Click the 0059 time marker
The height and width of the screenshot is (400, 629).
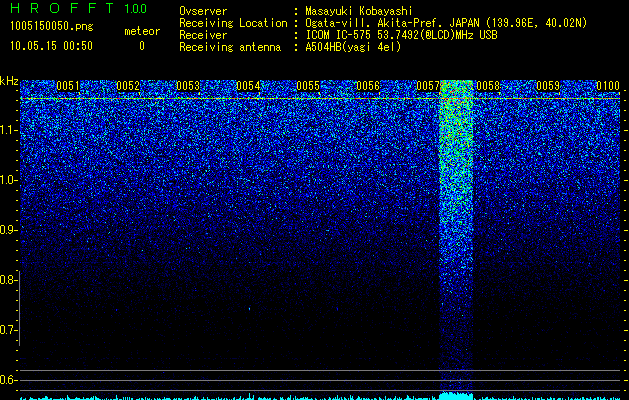click(548, 86)
